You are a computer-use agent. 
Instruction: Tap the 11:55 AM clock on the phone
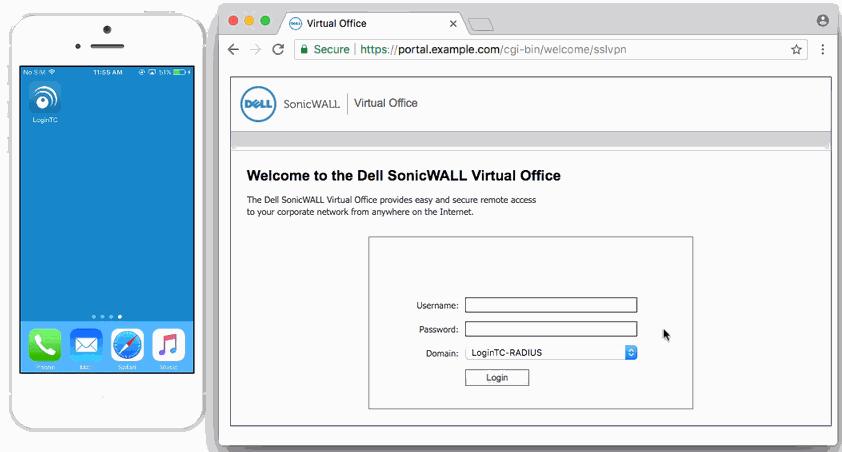click(x=107, y=72)
